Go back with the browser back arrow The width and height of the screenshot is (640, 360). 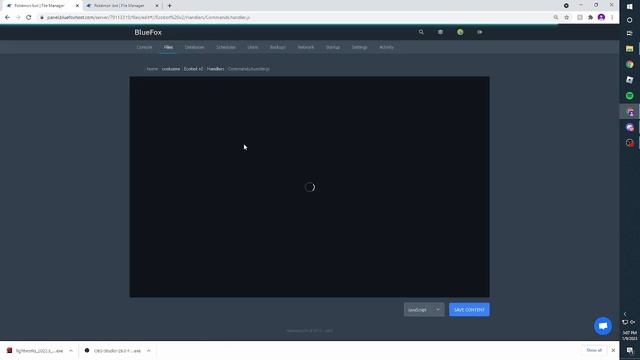(7, 18)
